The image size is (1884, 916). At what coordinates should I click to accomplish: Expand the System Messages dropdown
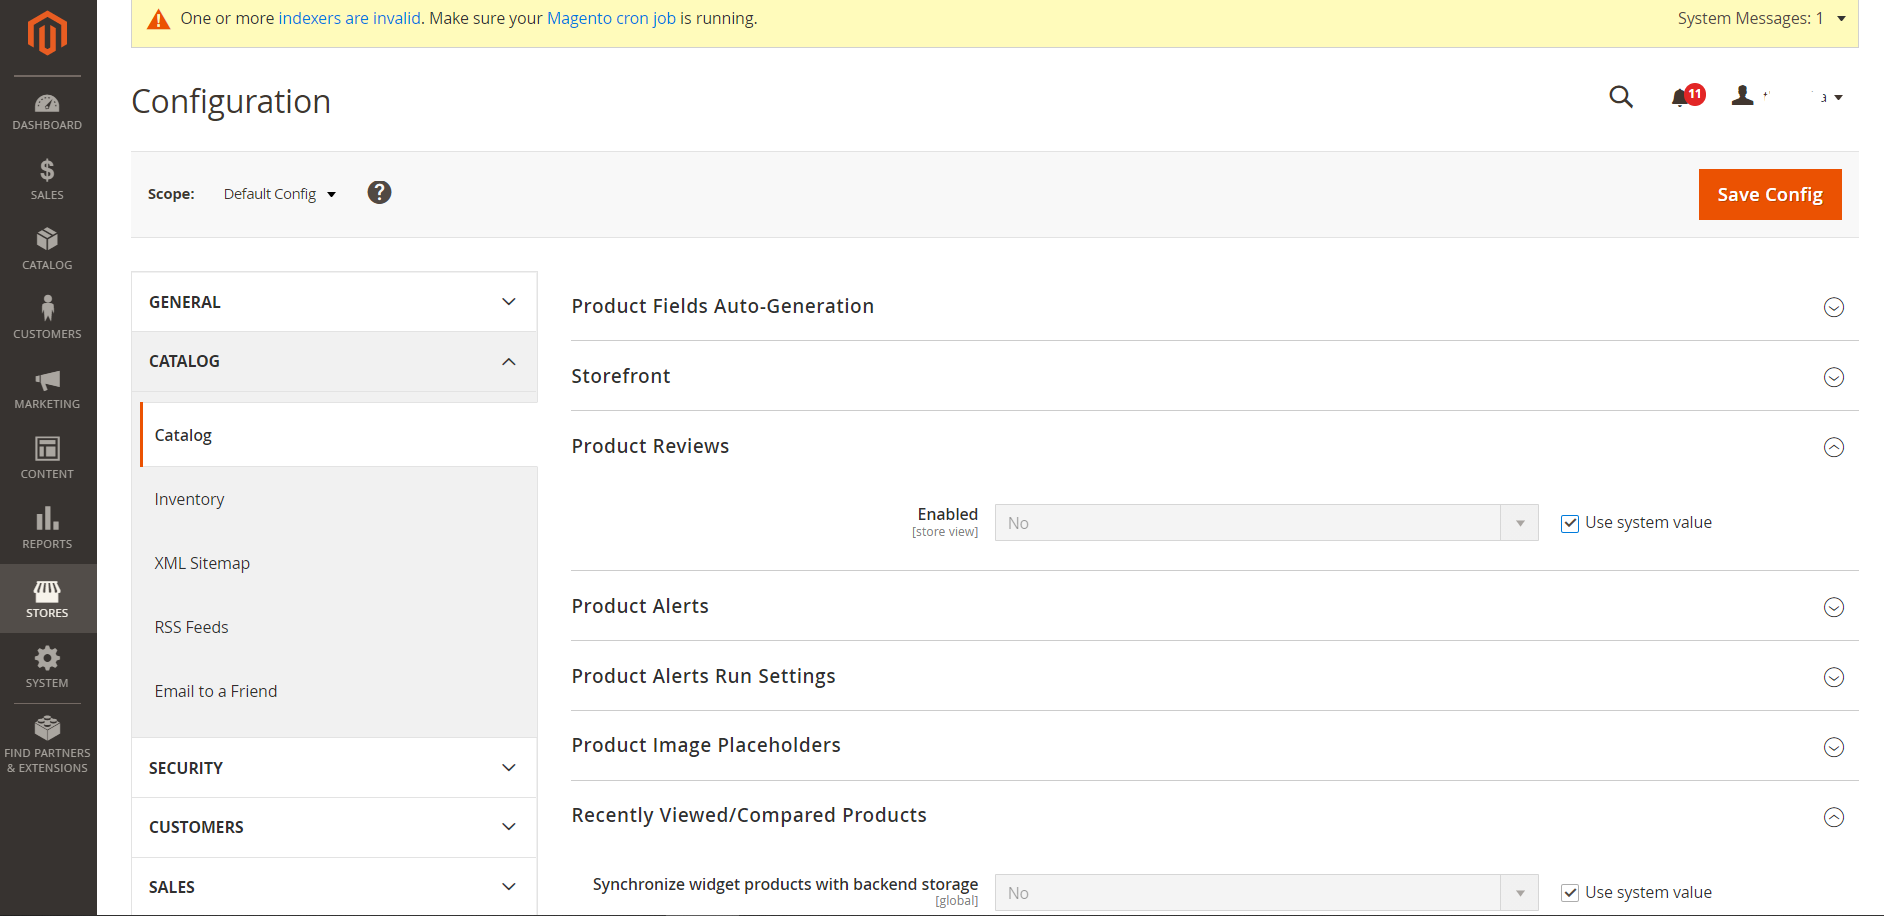tap(1842, 18)
